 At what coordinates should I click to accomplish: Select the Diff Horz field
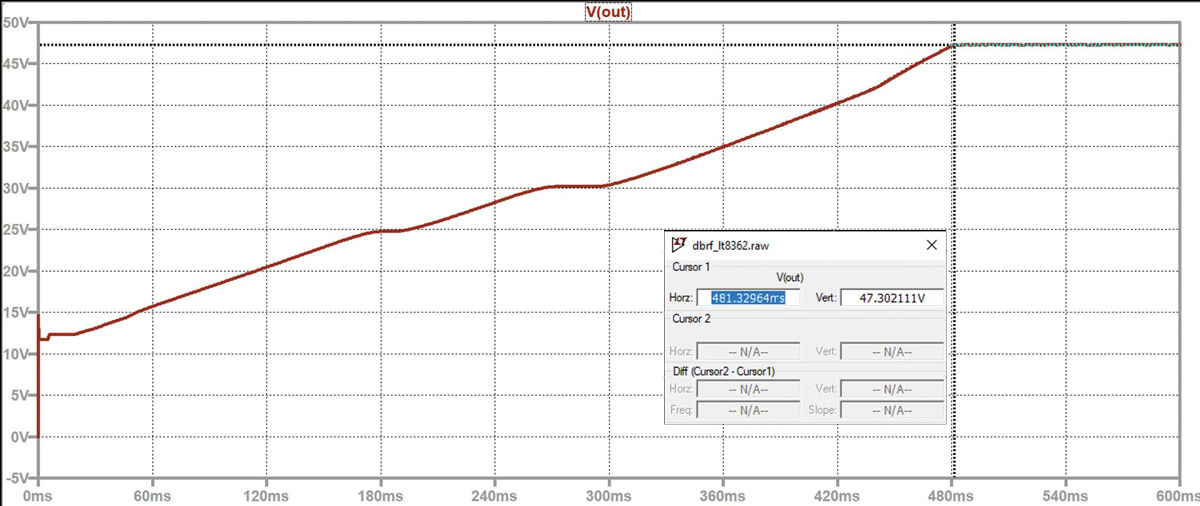[748, 389]
